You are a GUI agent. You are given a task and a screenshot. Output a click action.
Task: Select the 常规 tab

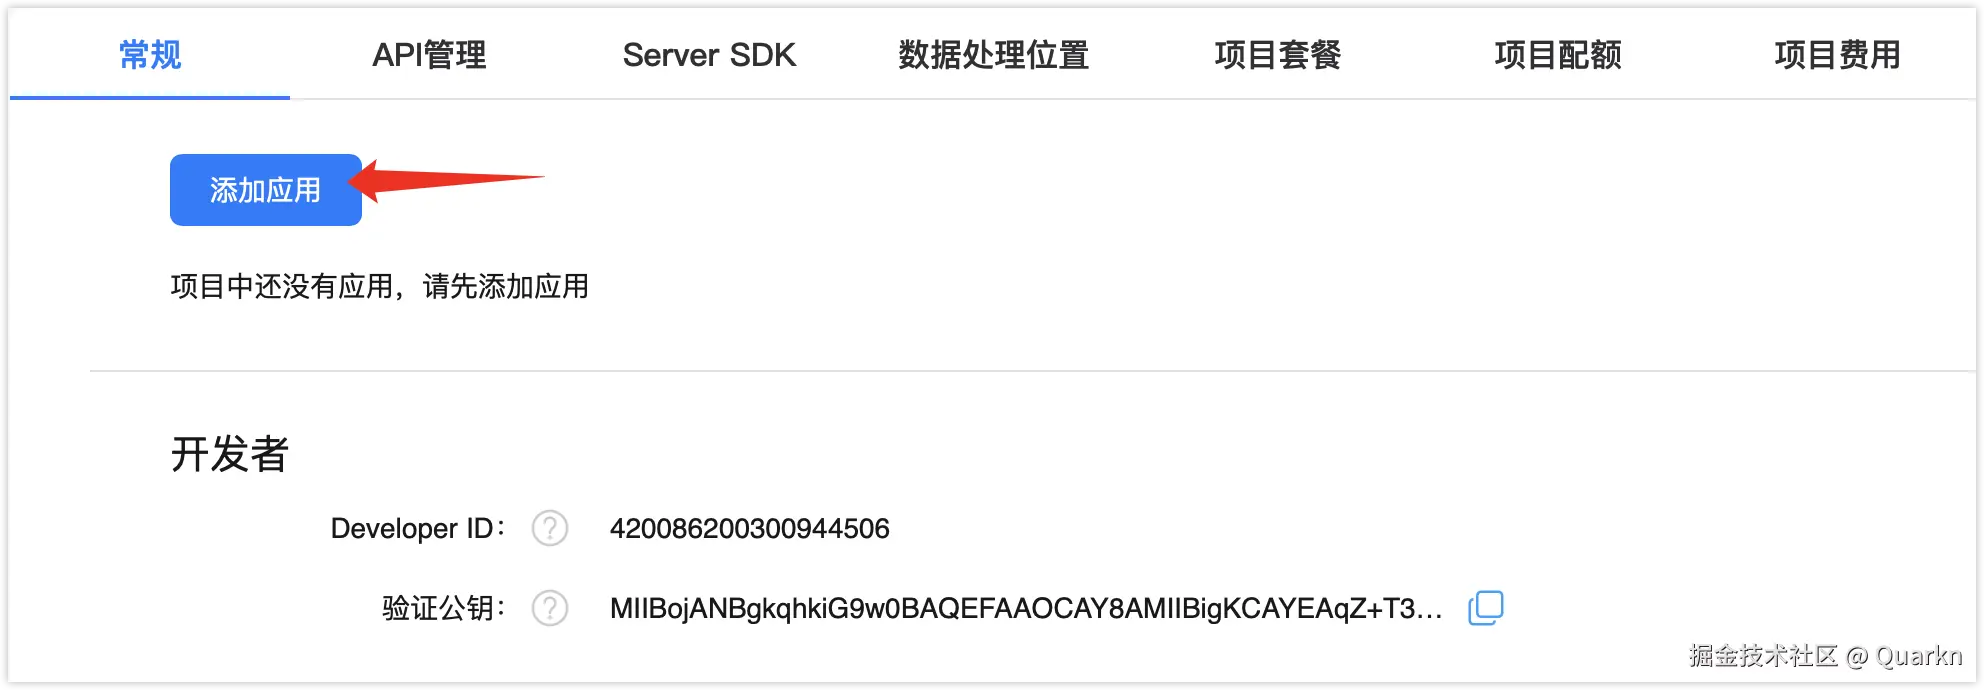[x=150, y=55]
